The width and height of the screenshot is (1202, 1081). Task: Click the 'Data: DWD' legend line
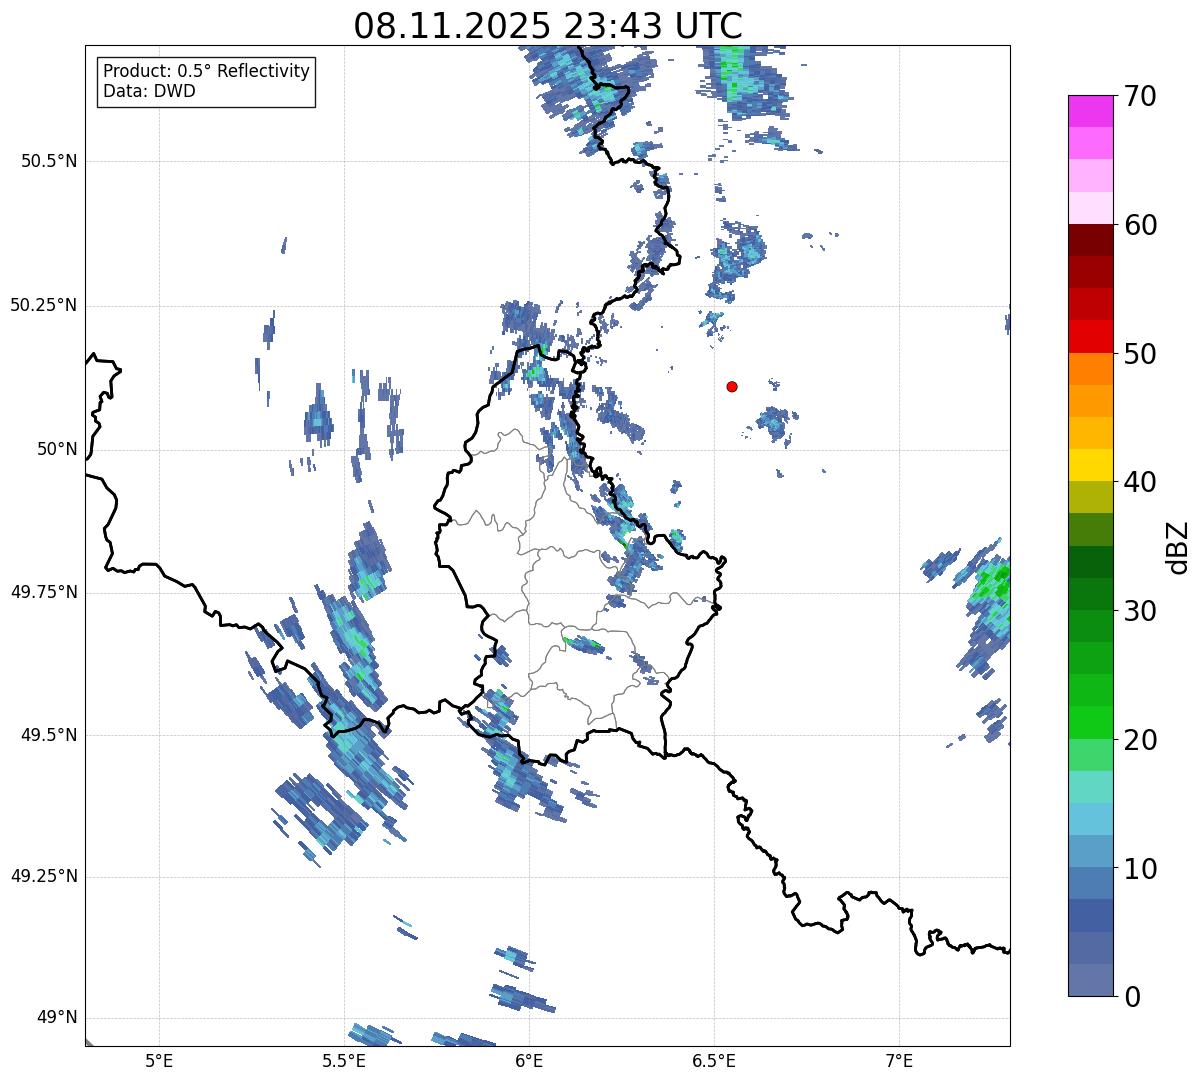[150, 92]
